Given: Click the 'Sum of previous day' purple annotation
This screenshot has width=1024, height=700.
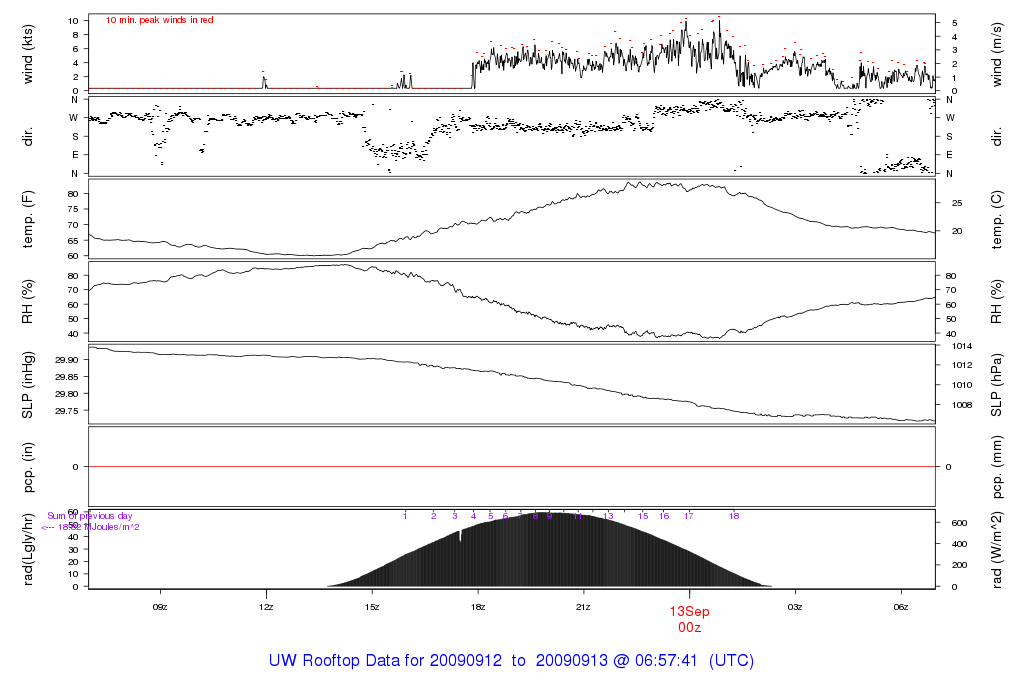Looking at the screenshot, I should click(90, 516).
